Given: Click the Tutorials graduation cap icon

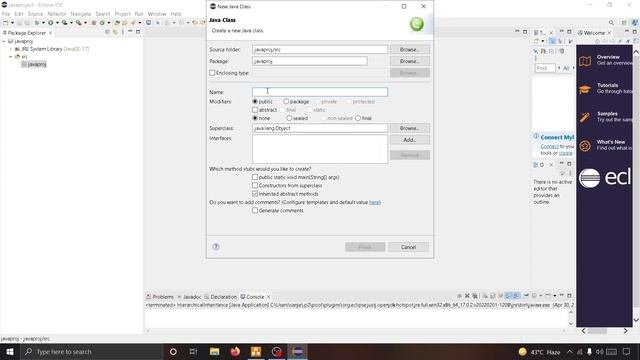Looking at the screenshot, I should [x=585, y=89].
